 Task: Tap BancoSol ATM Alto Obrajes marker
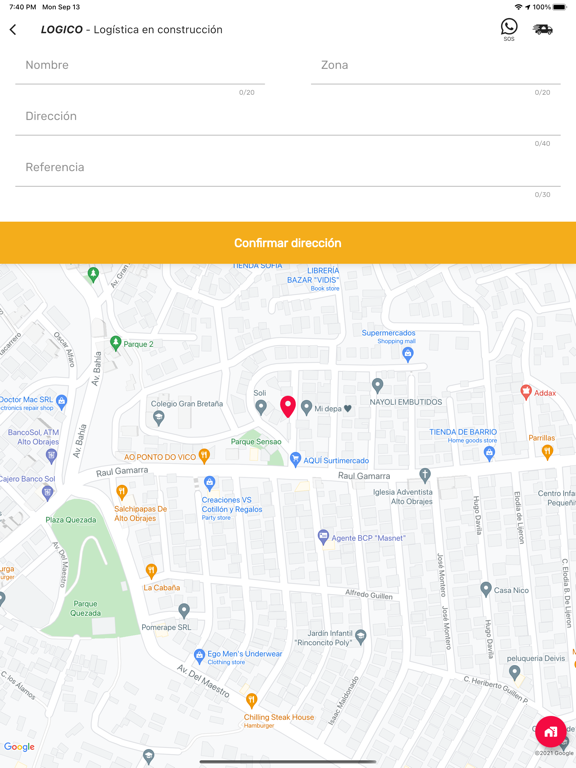coord(51,456)
